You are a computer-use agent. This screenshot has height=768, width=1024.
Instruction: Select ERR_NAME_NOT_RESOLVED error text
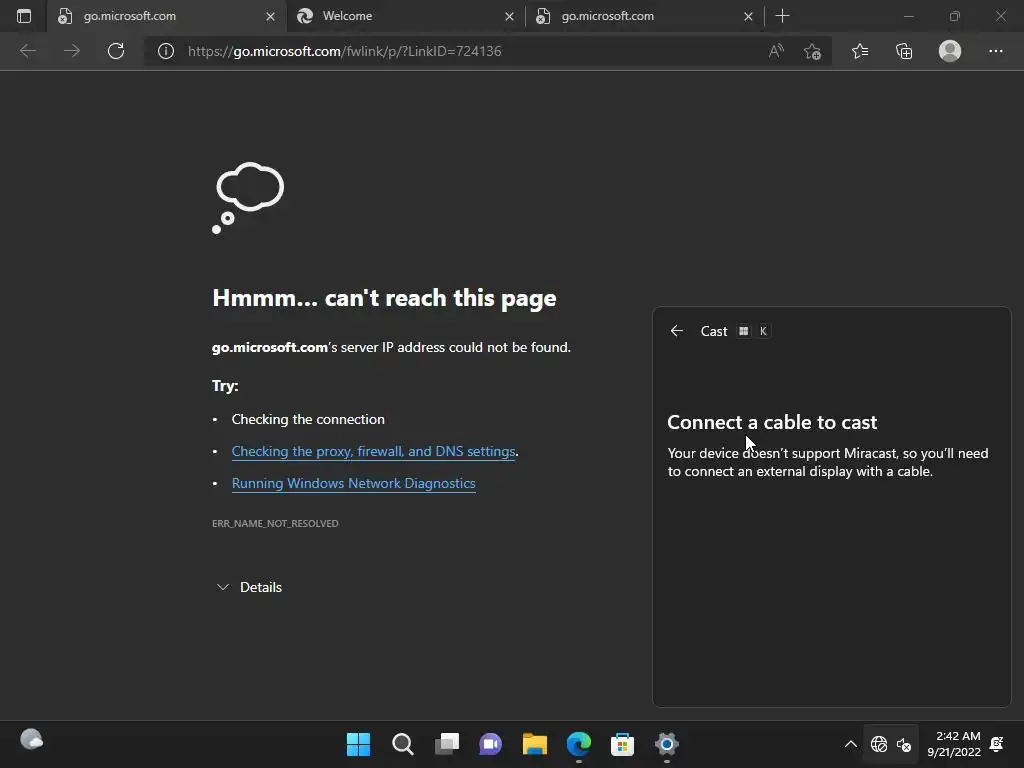275,524
